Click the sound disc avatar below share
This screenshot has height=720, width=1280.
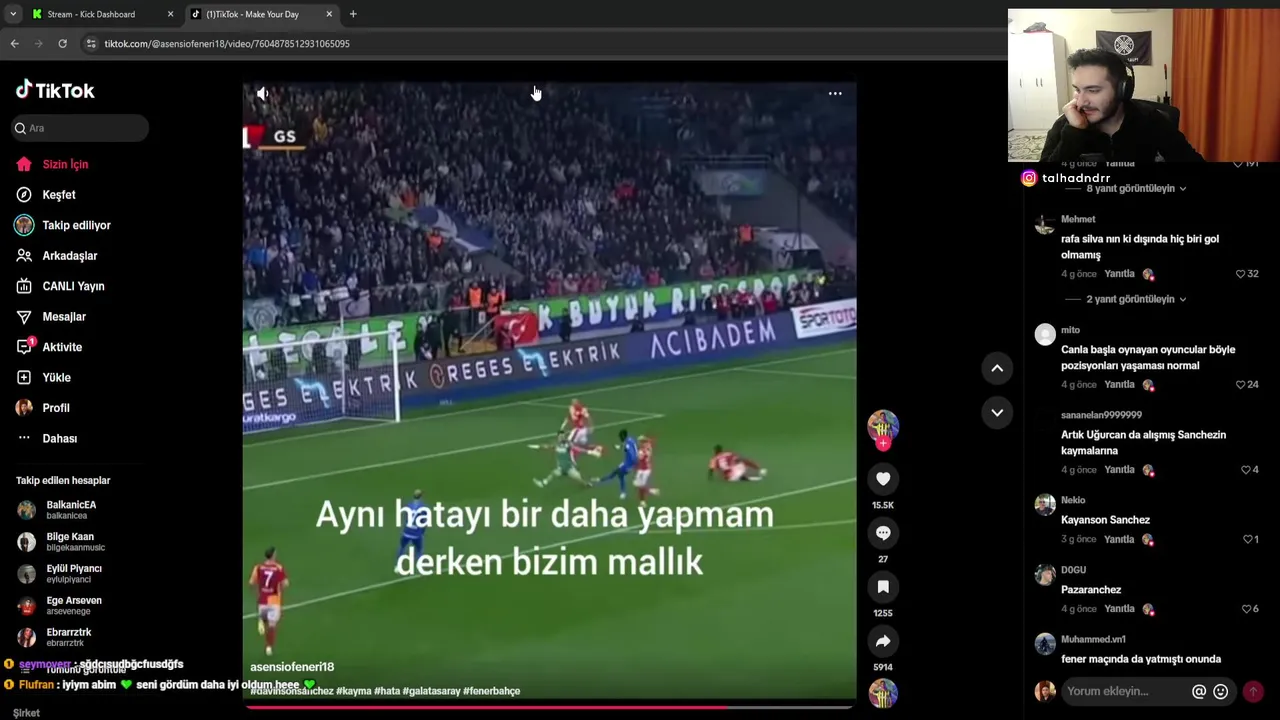pos(883,693)
